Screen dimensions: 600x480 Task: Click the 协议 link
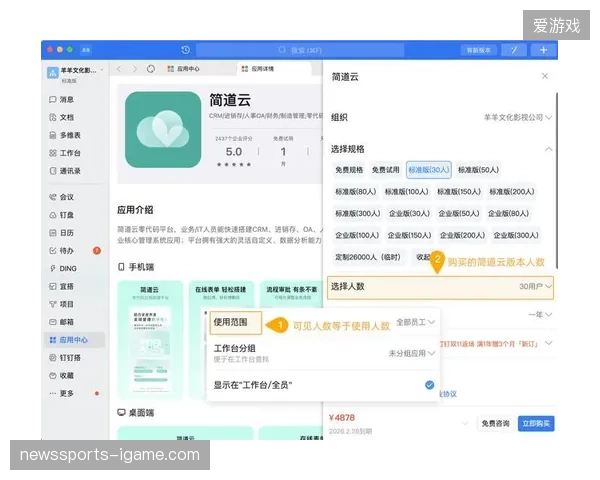point(450,394)
